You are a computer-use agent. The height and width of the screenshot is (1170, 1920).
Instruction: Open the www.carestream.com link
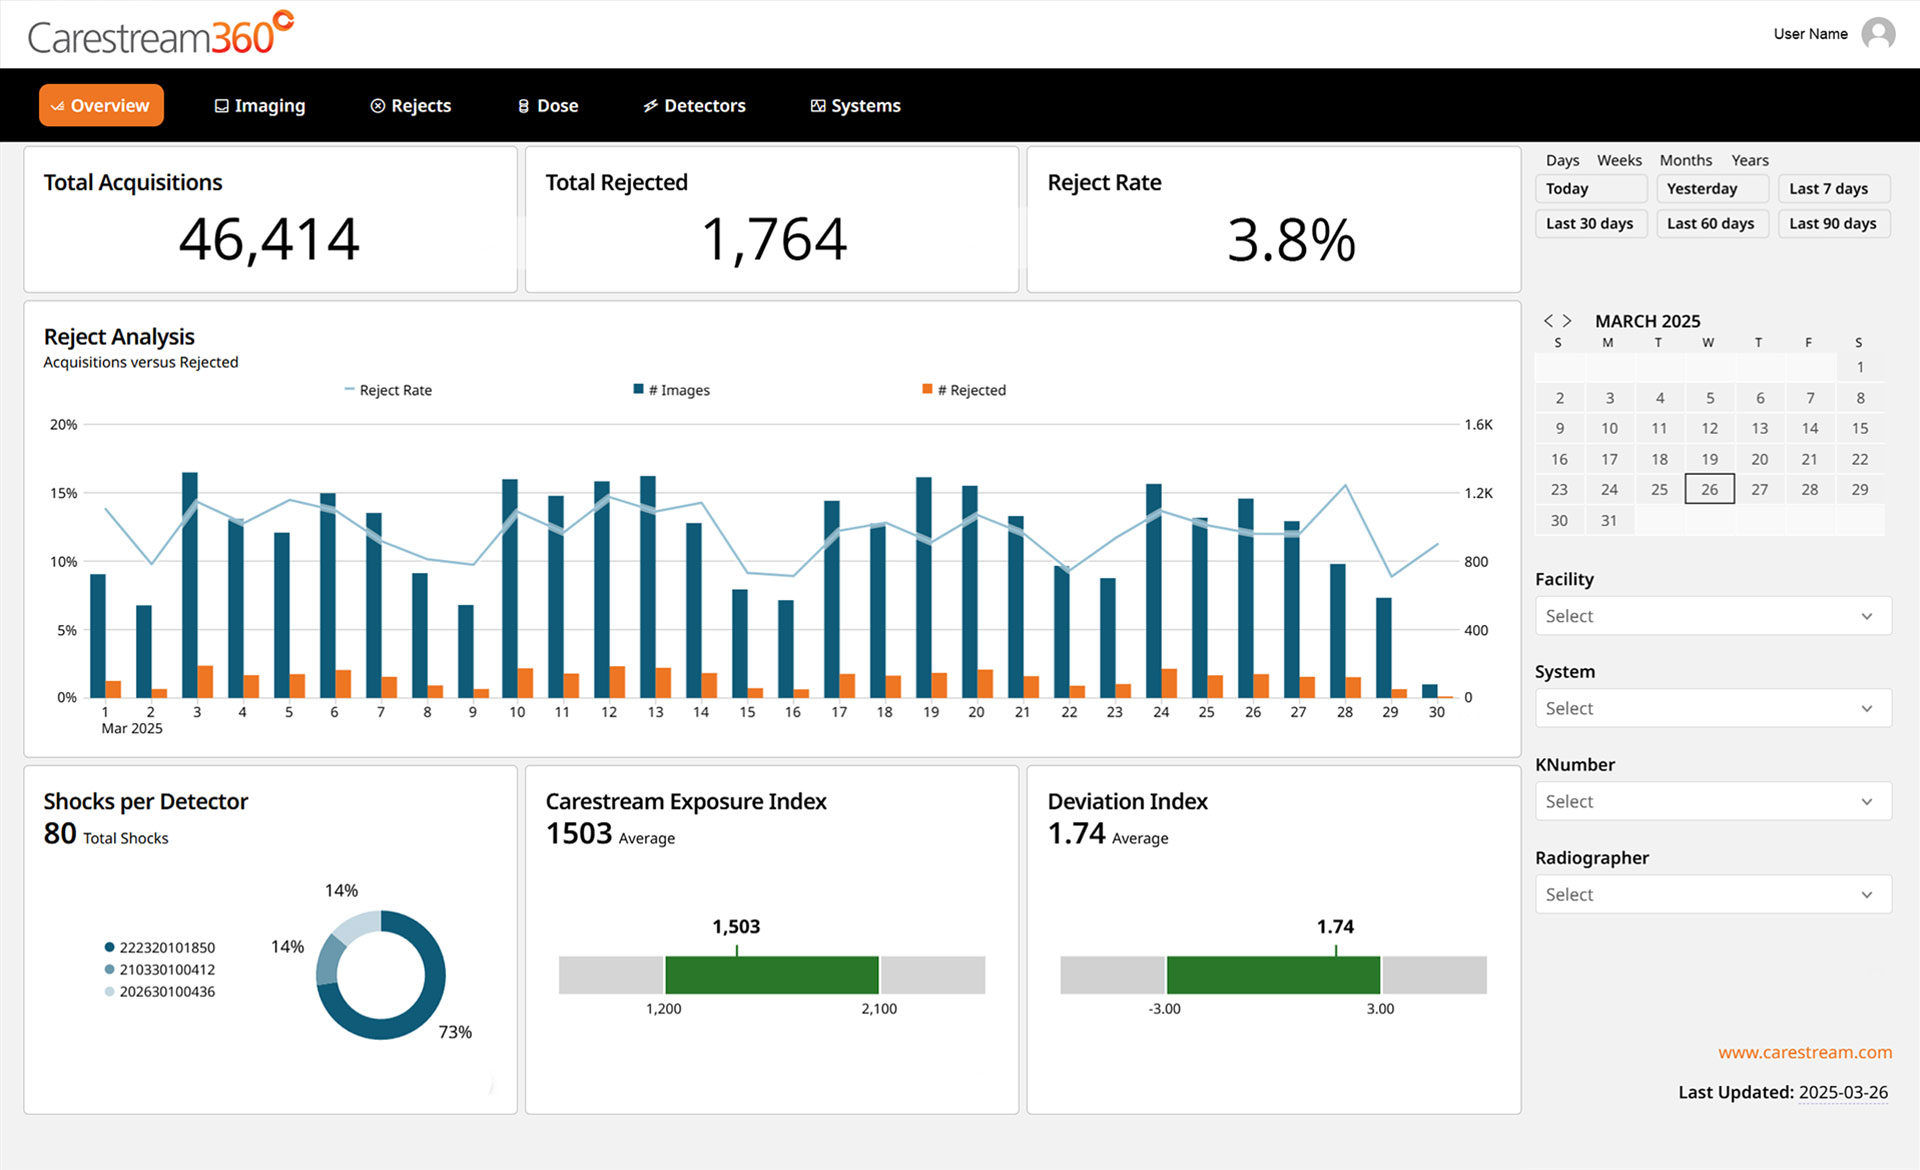click(x=1804, y=1052)
